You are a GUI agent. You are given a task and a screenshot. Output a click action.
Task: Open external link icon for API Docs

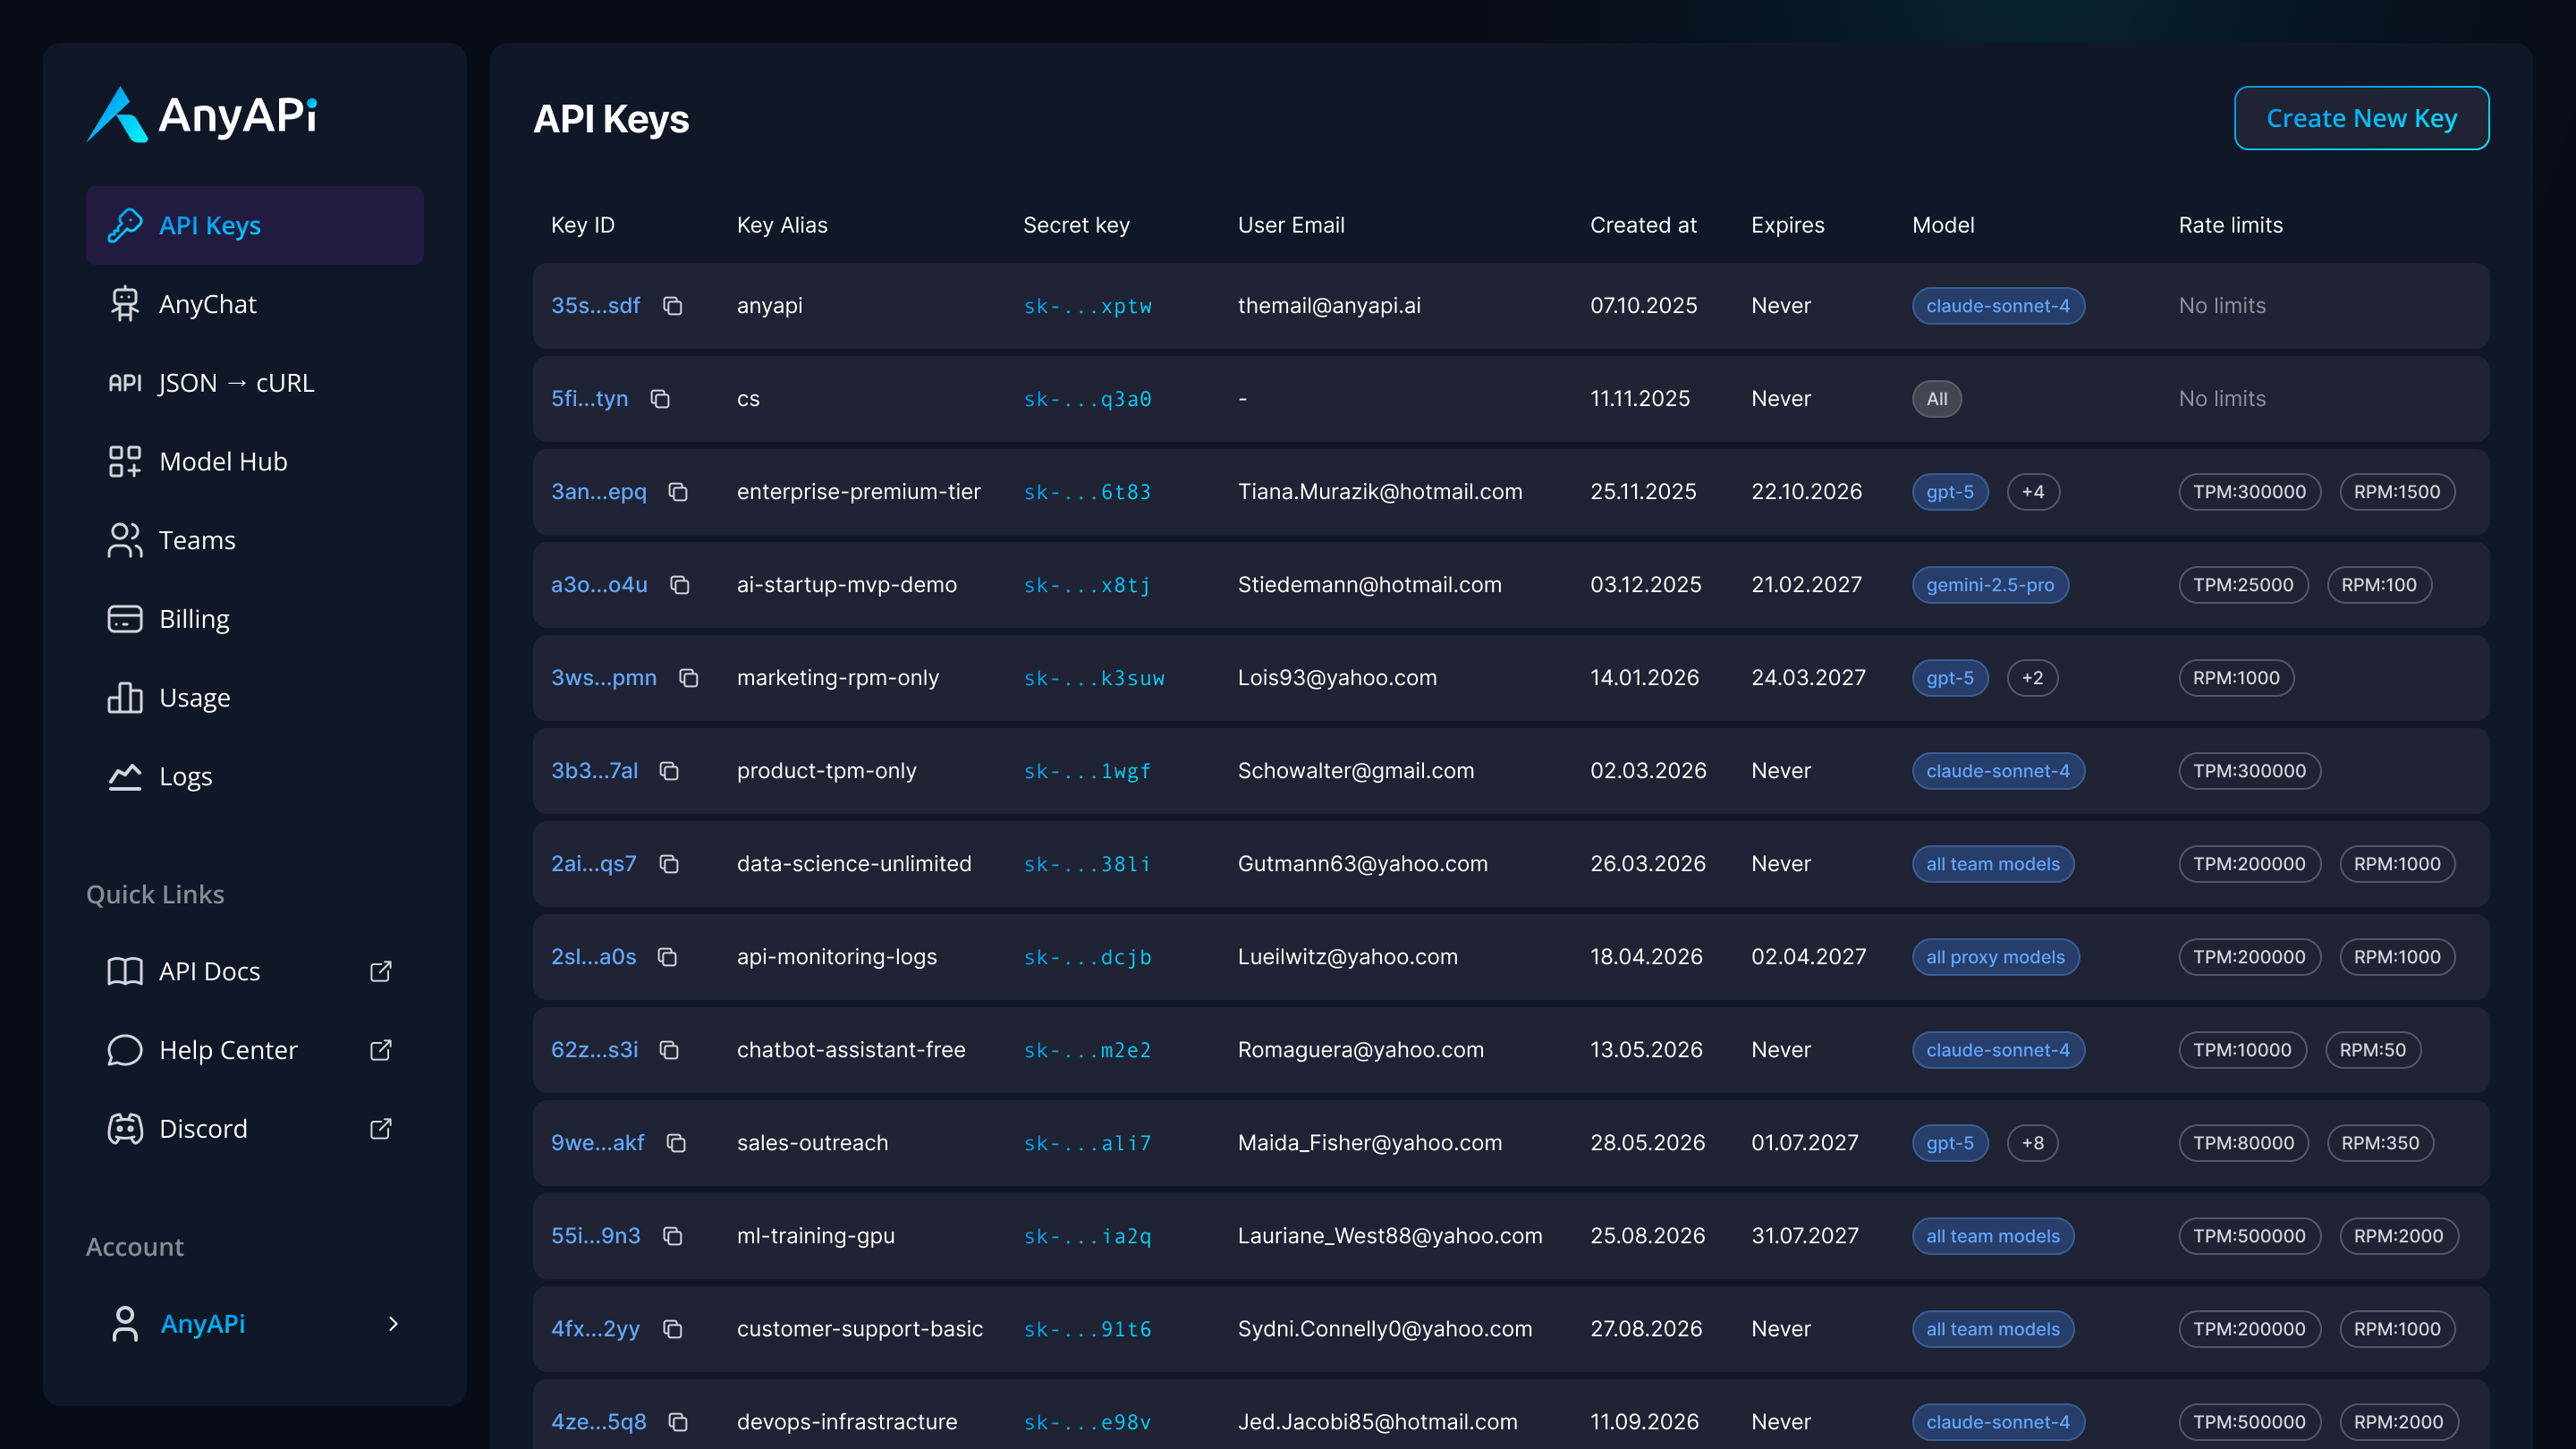click(380, 971)
